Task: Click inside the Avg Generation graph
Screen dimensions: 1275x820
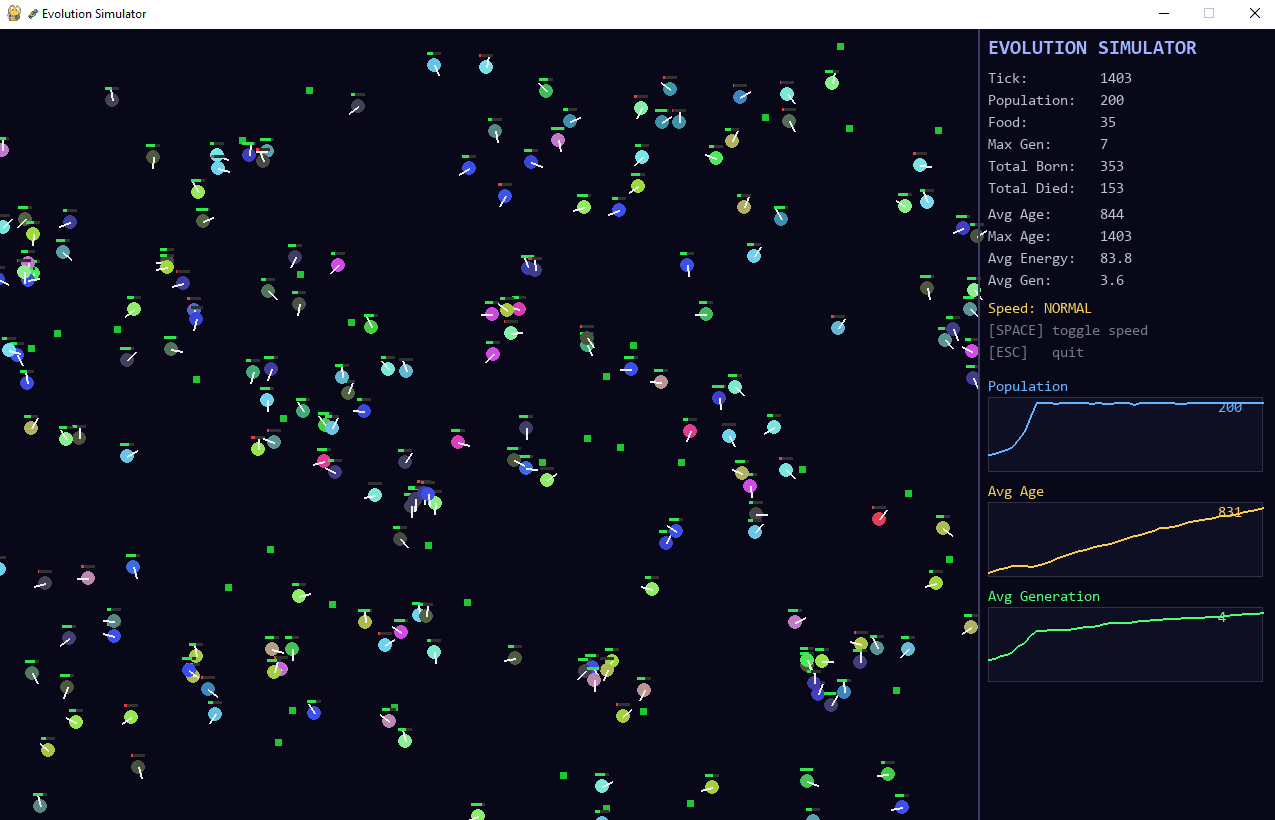Action: coord(1125,644)
